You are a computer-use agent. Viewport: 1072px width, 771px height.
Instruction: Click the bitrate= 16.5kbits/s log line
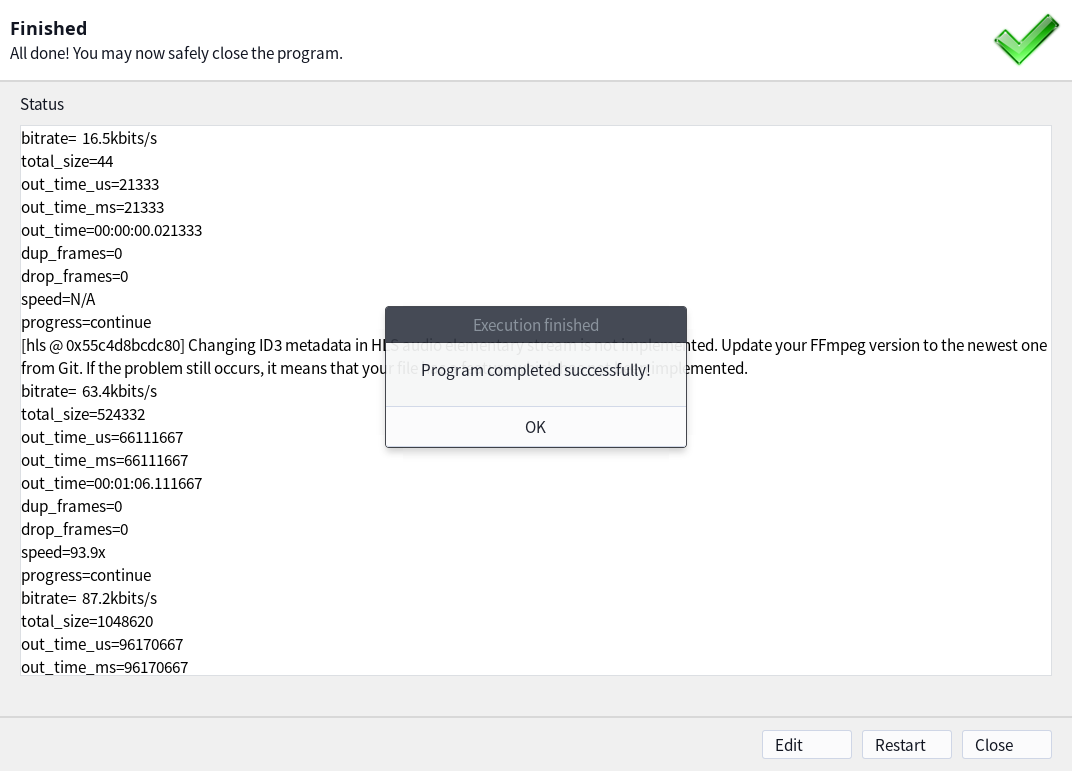click(89, 138)
